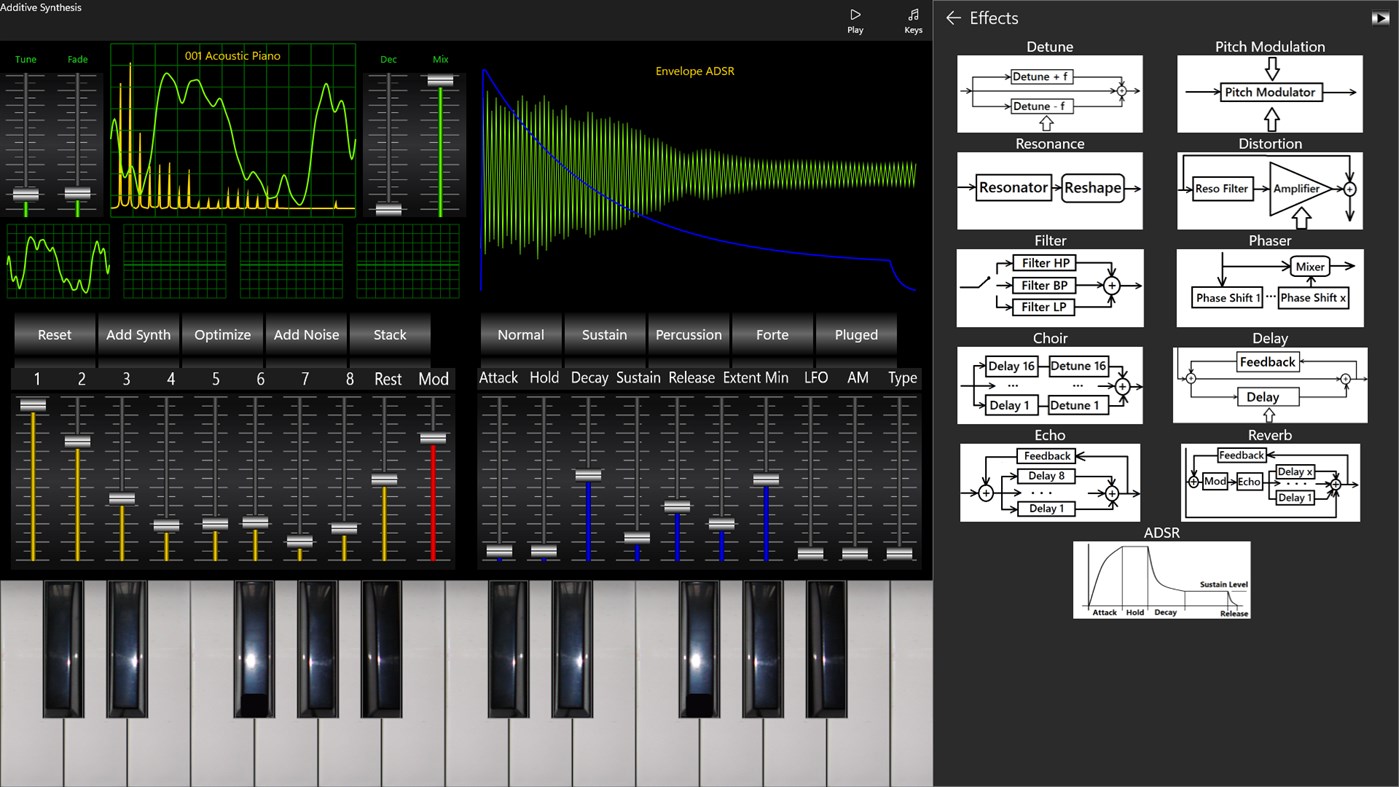Click the 001 Acoustic Piano preset name

[232, 56]
